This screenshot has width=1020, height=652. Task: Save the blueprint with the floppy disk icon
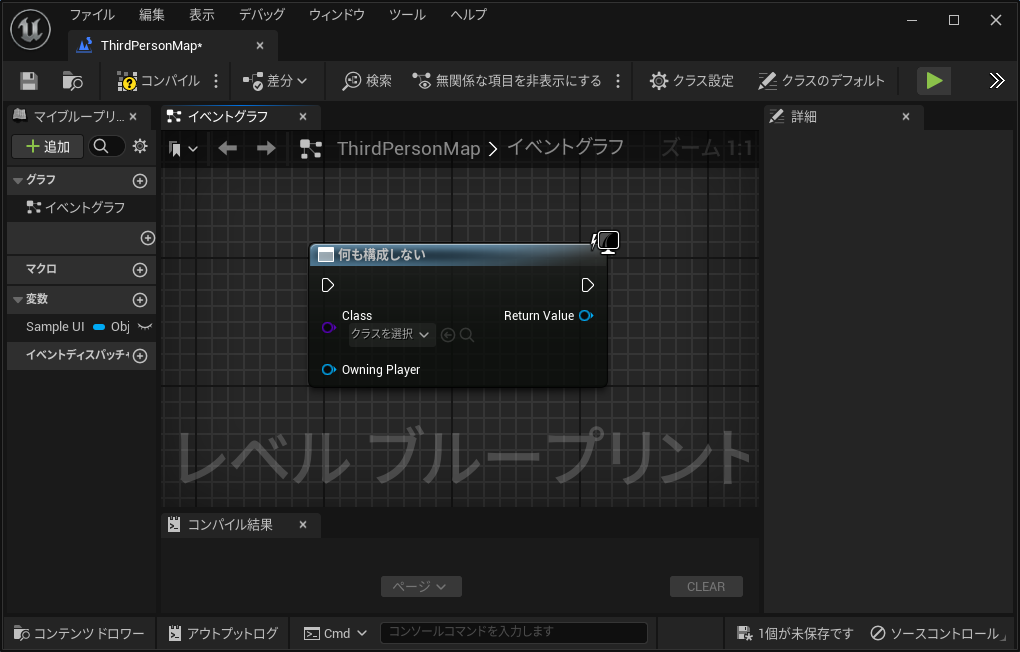click(x=29, y=81)
